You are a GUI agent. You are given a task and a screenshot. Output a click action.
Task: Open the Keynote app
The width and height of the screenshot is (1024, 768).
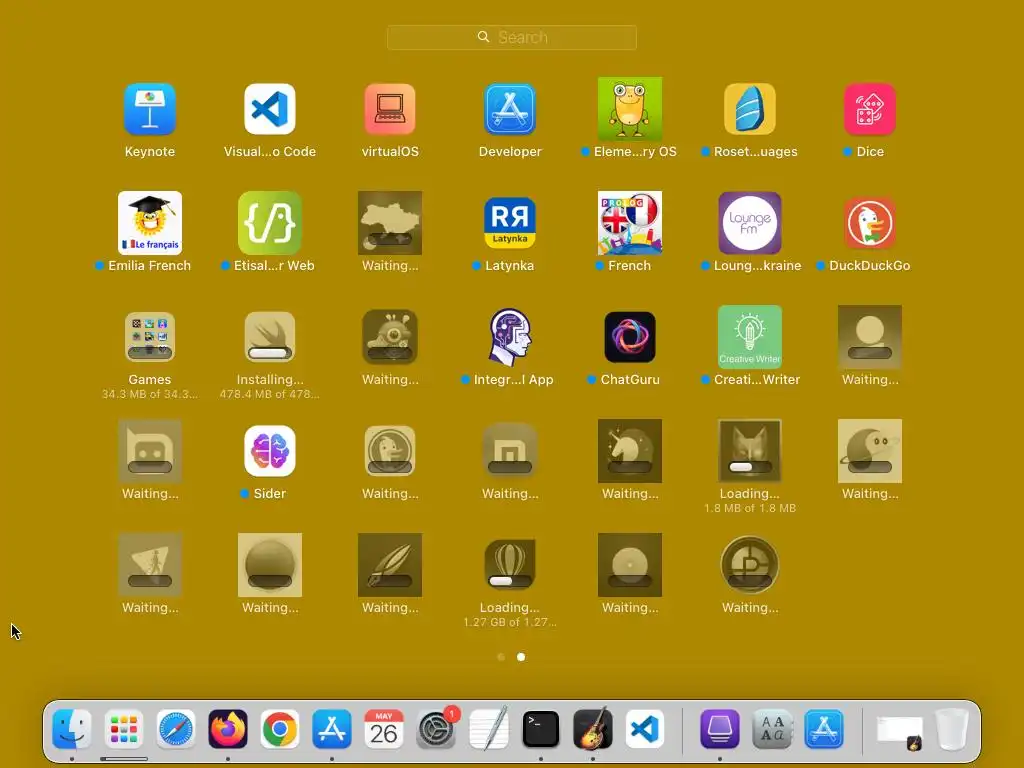(x=150, y=109)
